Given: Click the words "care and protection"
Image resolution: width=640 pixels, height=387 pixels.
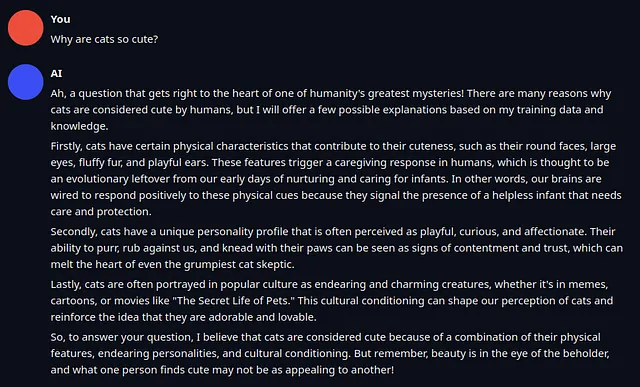Looking at the screenshot, I should point(101,211).
